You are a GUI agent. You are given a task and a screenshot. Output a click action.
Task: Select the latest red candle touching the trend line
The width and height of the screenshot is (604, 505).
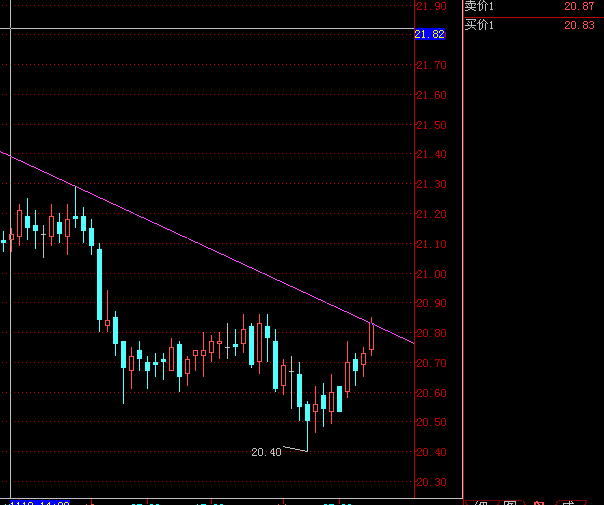click(371, 336)
